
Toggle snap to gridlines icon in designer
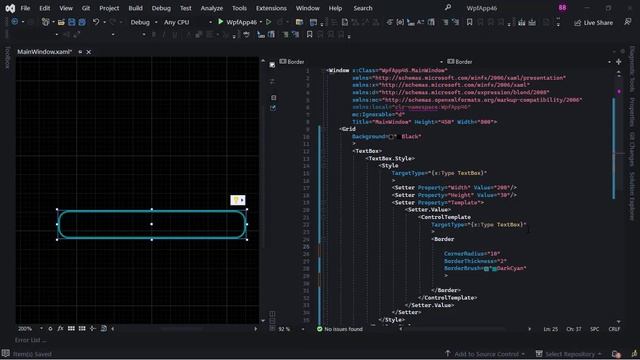(x=82, y=329)
